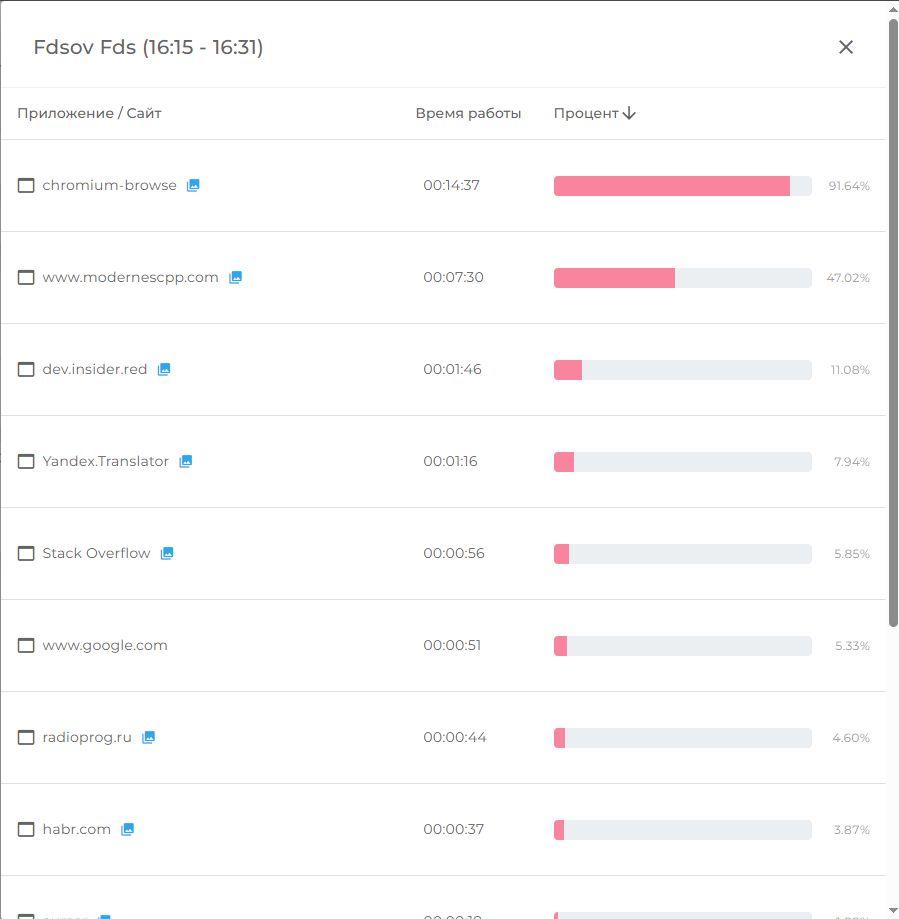Click the Stack Overflow entry name
This screenshot has height=919, width=899.
coord(96,553)
